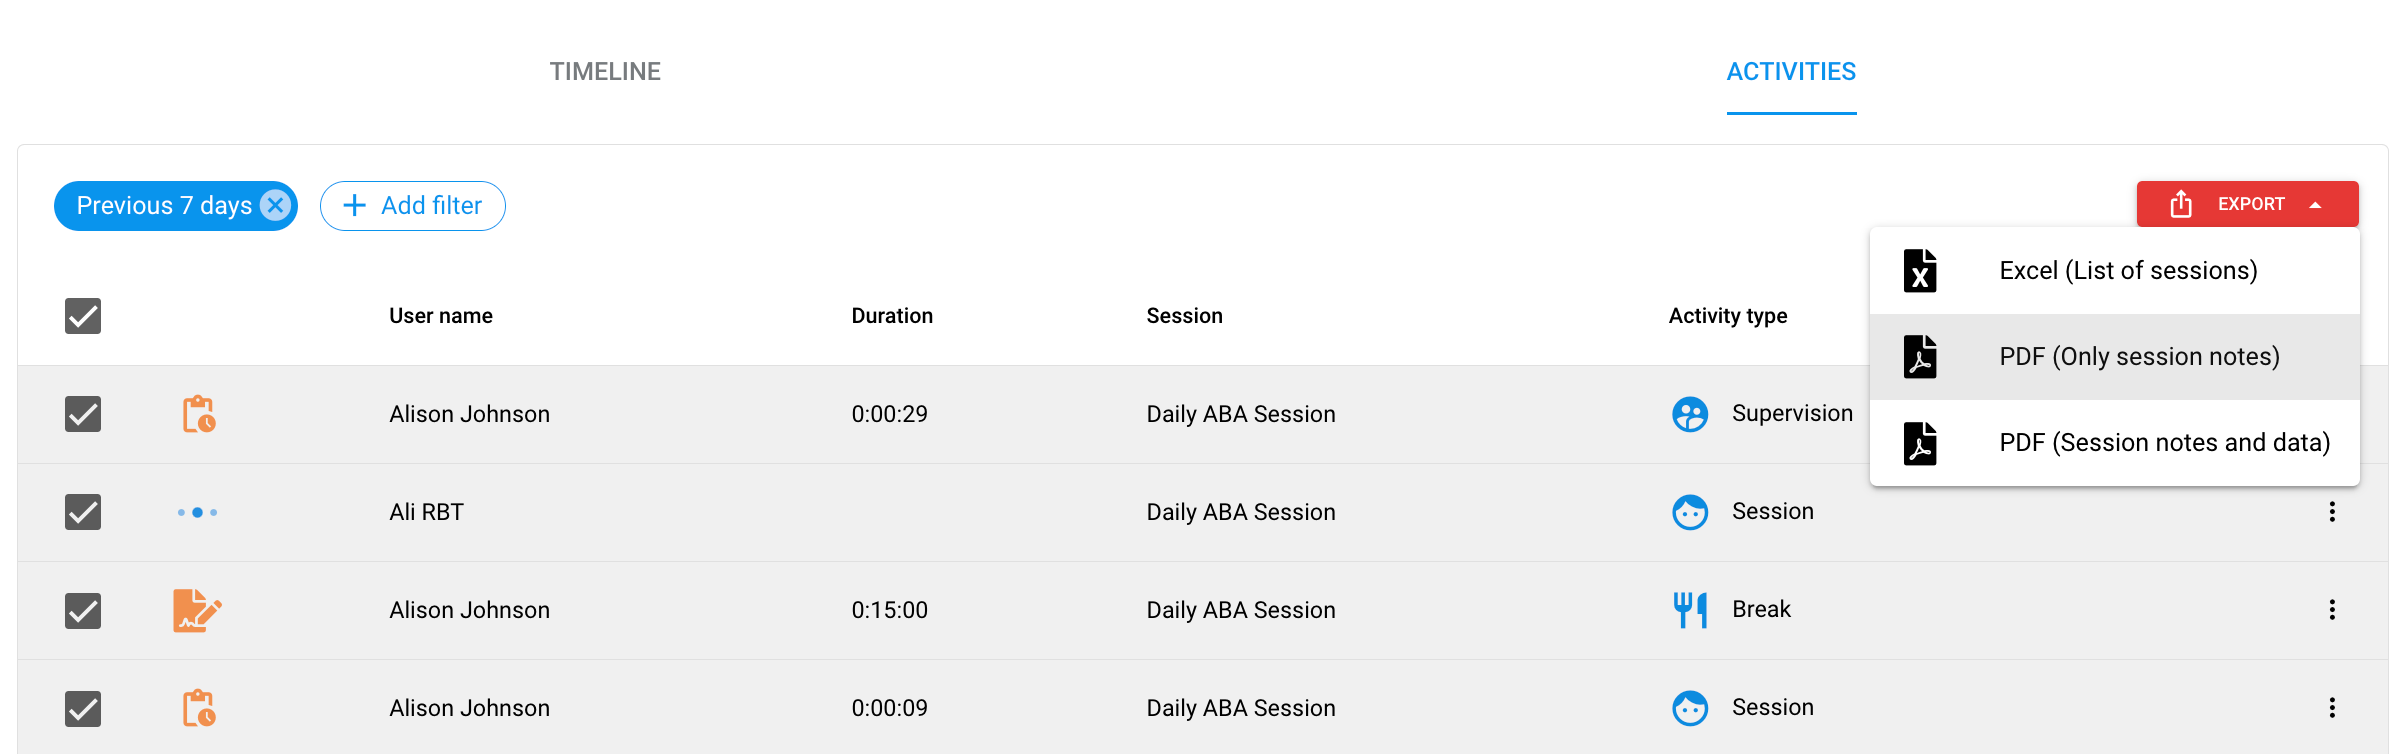
Task: Switch to the Timeline tab
Action: click(x=605, y=72)
